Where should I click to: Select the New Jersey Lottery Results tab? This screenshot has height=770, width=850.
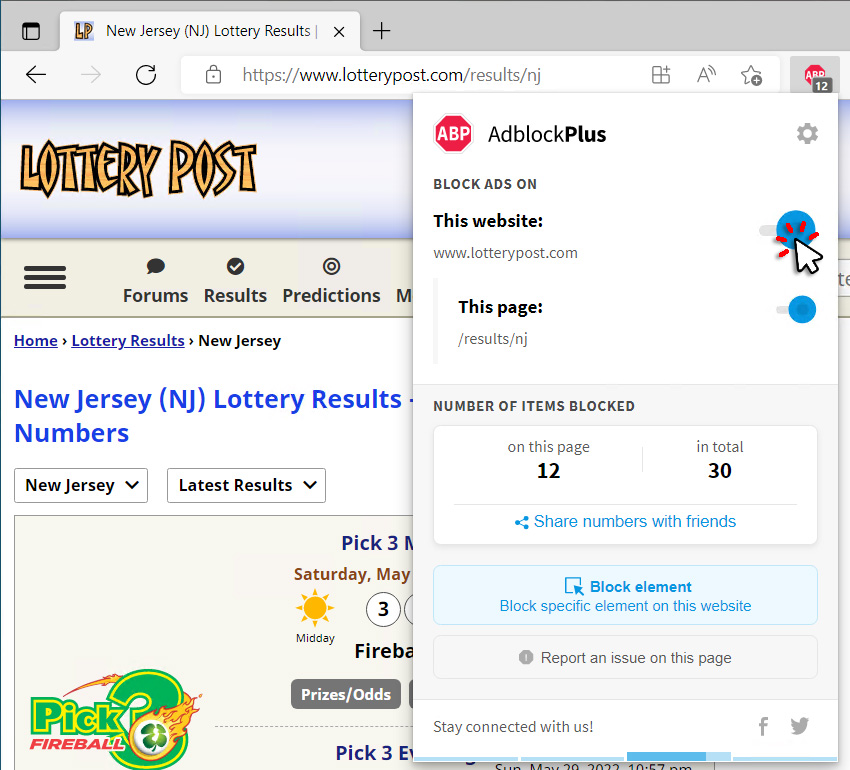[x=209, y=31]
